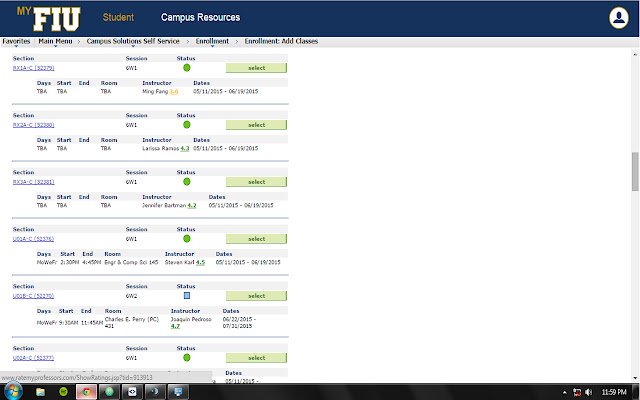Open Ming Fang's 3.6 rating link
The width and height of the screenshot is (640, 400).
(x=174, y=91)
